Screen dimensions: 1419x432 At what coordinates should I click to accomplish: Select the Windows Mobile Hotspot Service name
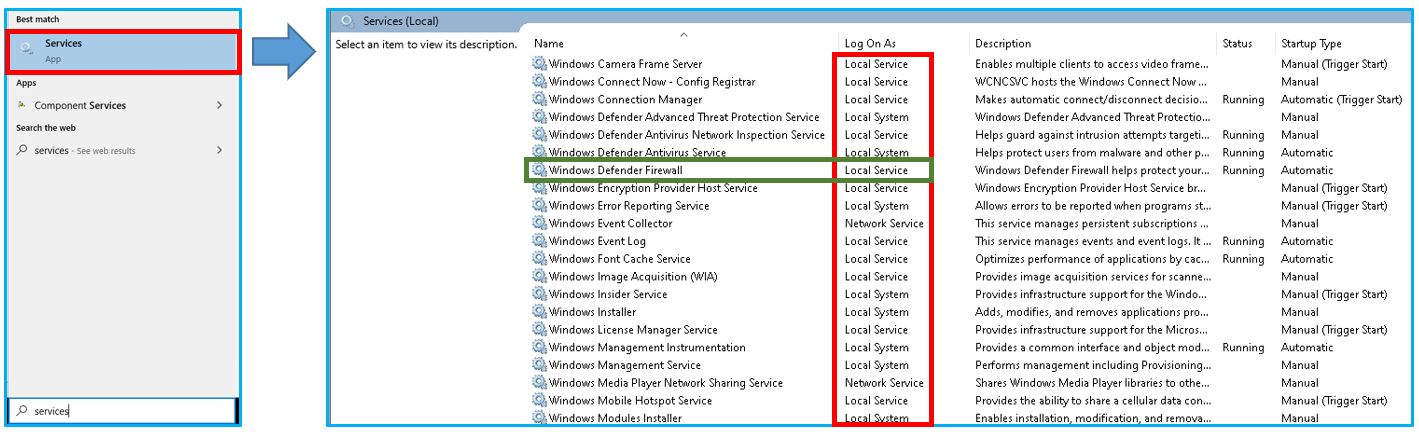click(x=631, y=401)
